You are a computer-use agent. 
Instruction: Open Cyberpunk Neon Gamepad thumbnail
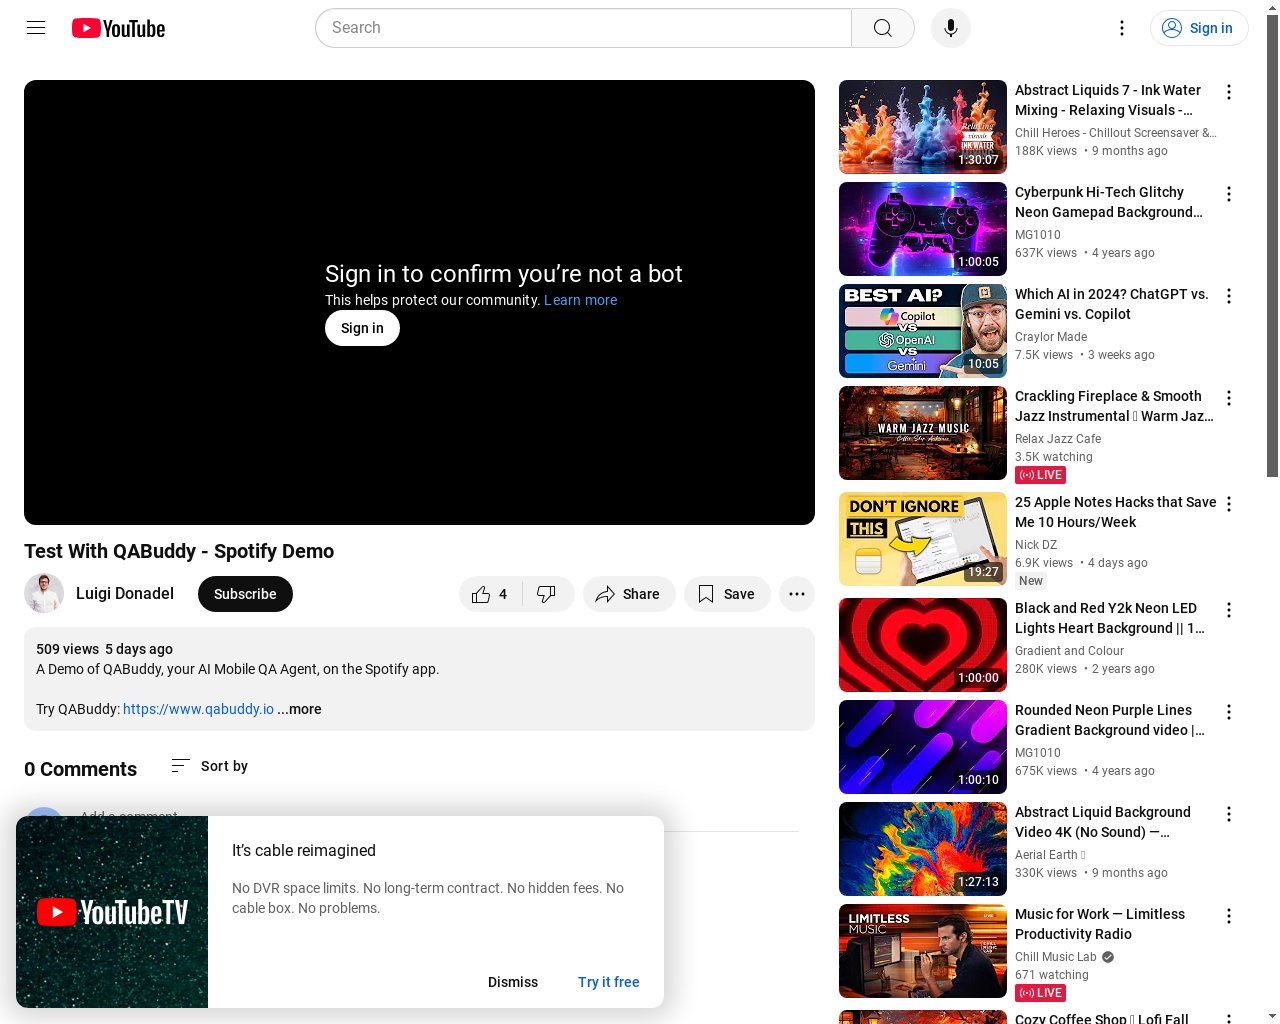click(923, 229)
